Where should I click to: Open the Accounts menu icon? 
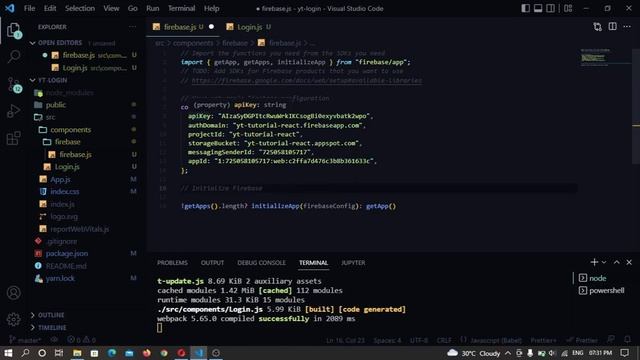tap(13, 293)
